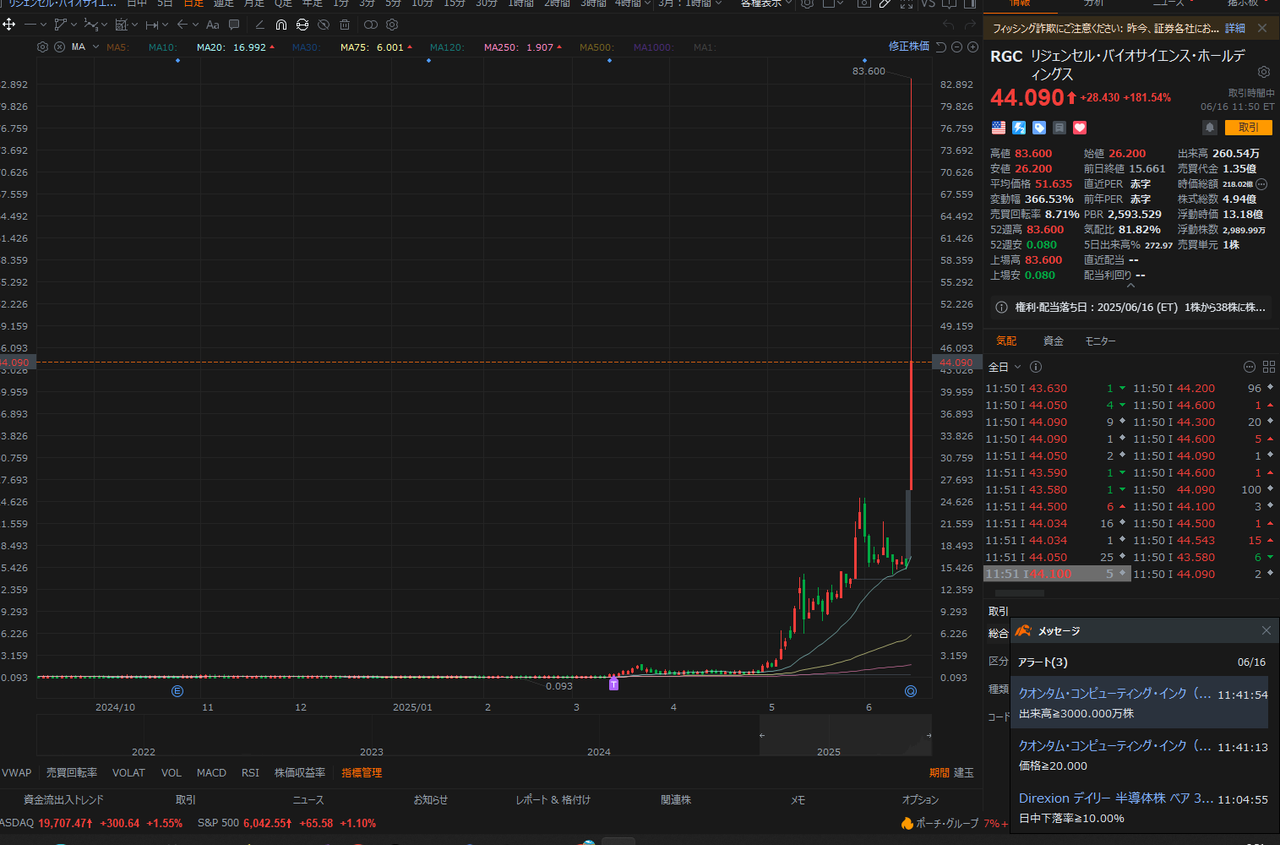Toggle hide drawings eye icon
1280x845 pixels.
(323, 24)
